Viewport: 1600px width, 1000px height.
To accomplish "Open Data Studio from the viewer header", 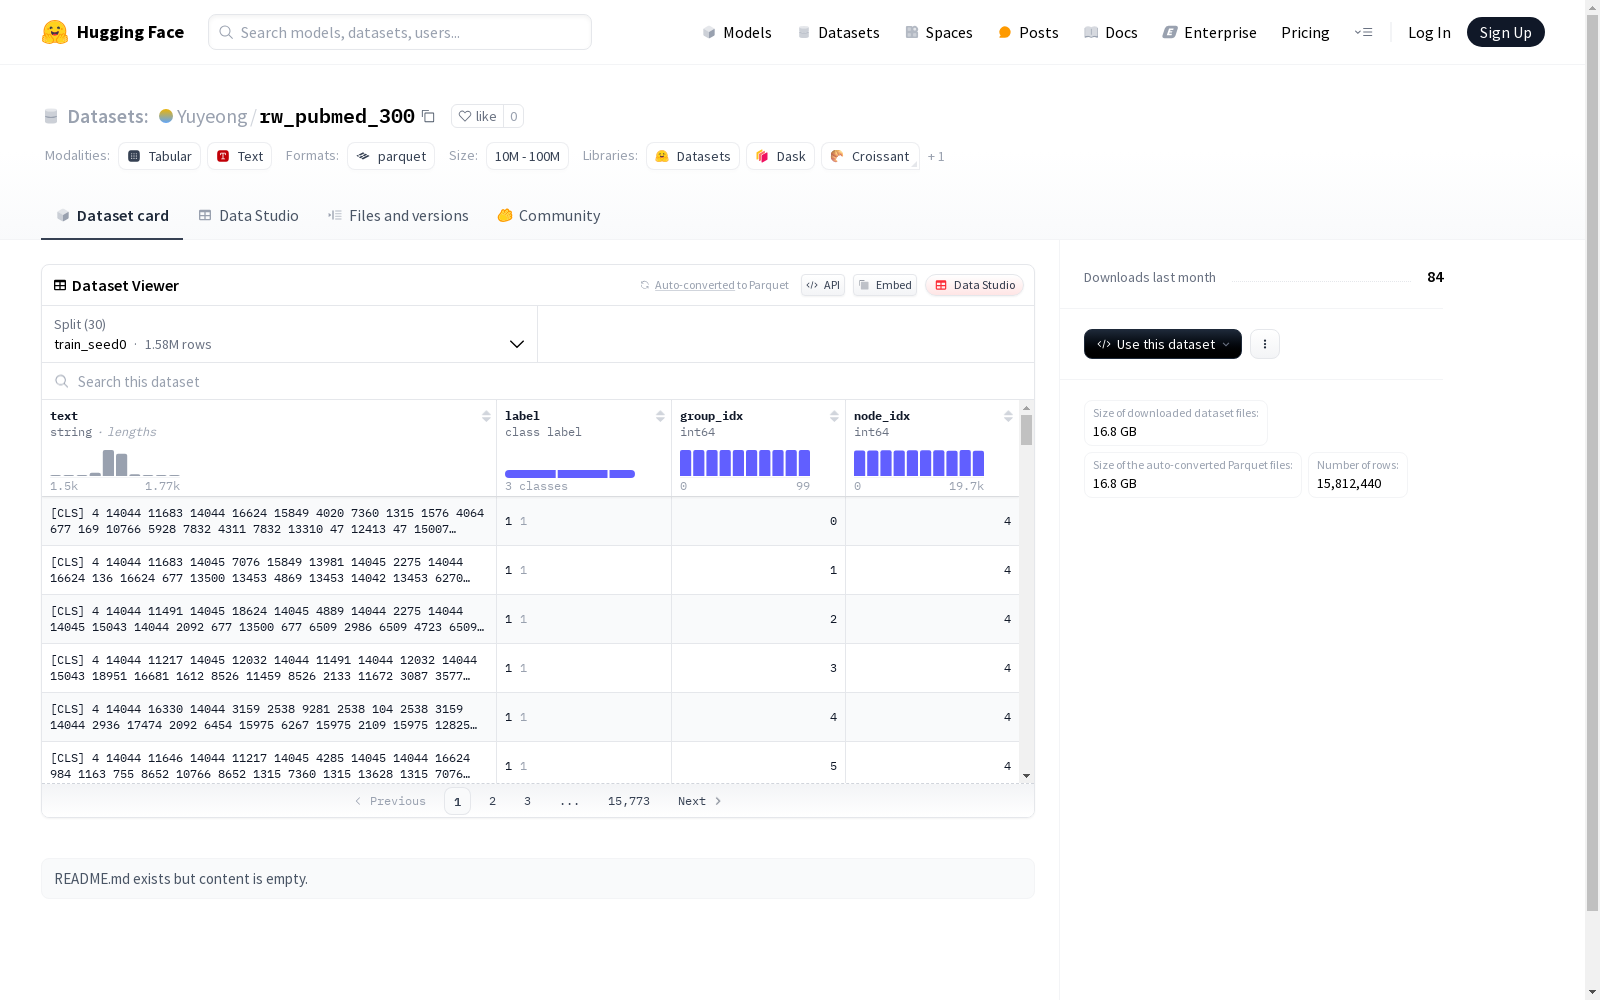I will pos(974,285).
